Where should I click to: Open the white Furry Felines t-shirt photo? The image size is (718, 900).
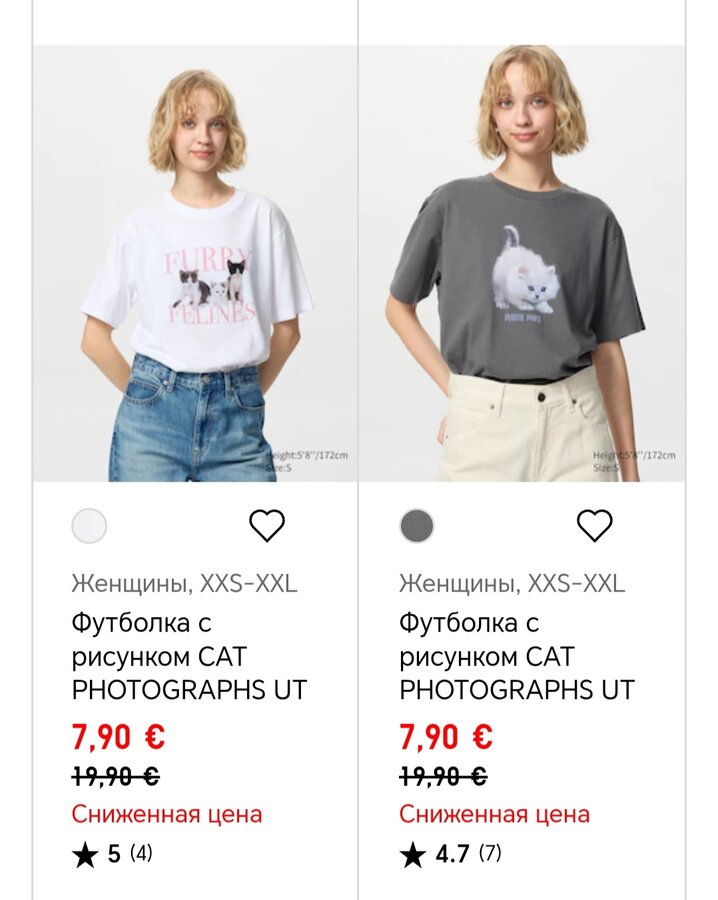tap(195, 264)
